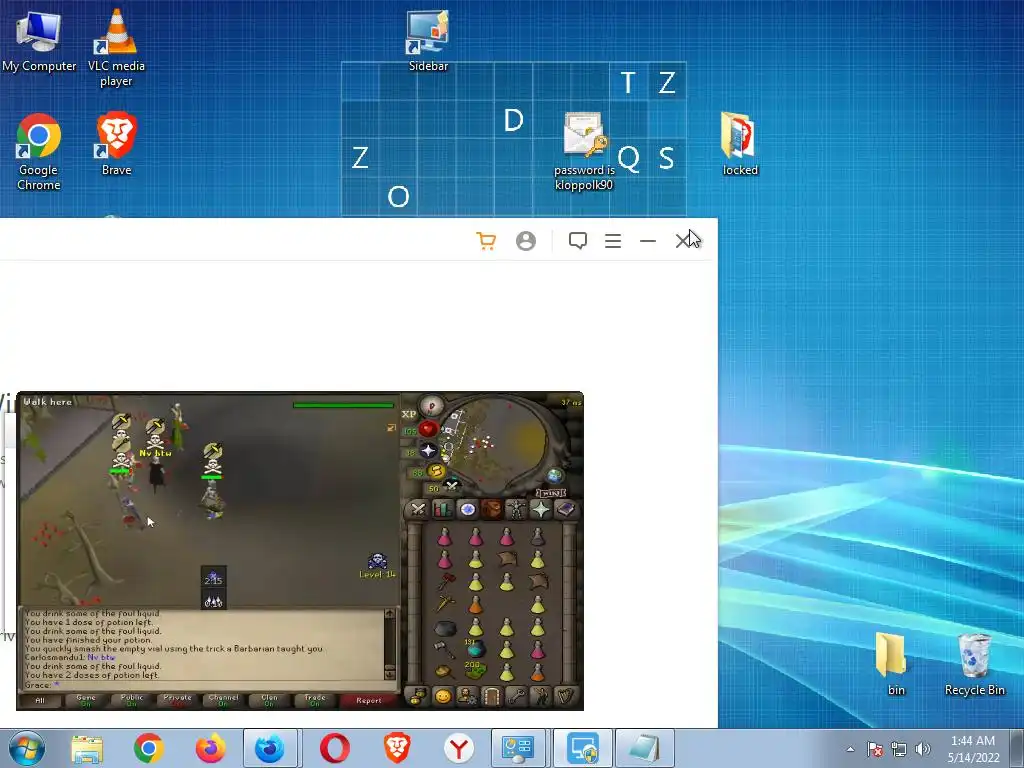Screen dimensions: 1024x768
Task: Open the Action Center flag tray icon
Action: (875, 749)
